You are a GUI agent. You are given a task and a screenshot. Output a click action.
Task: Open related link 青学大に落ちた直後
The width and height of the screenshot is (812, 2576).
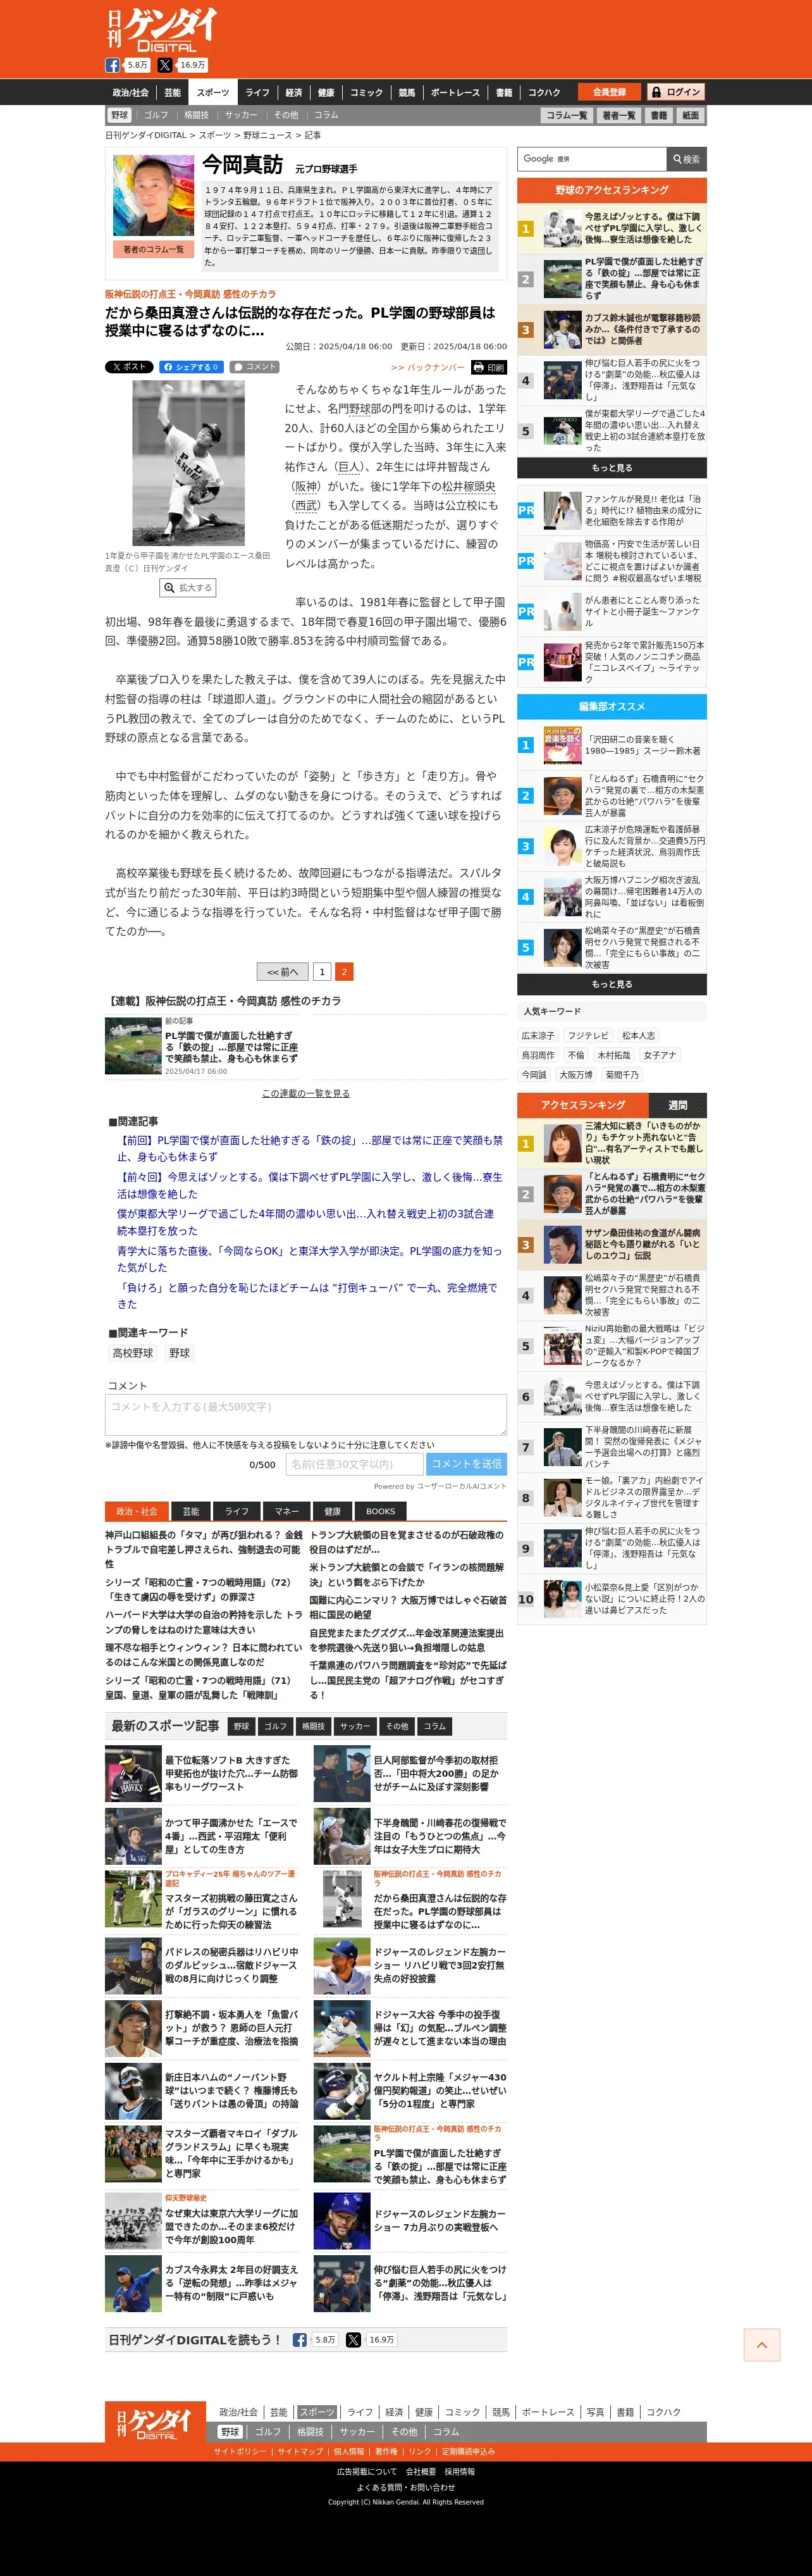tap(310, 1259)
